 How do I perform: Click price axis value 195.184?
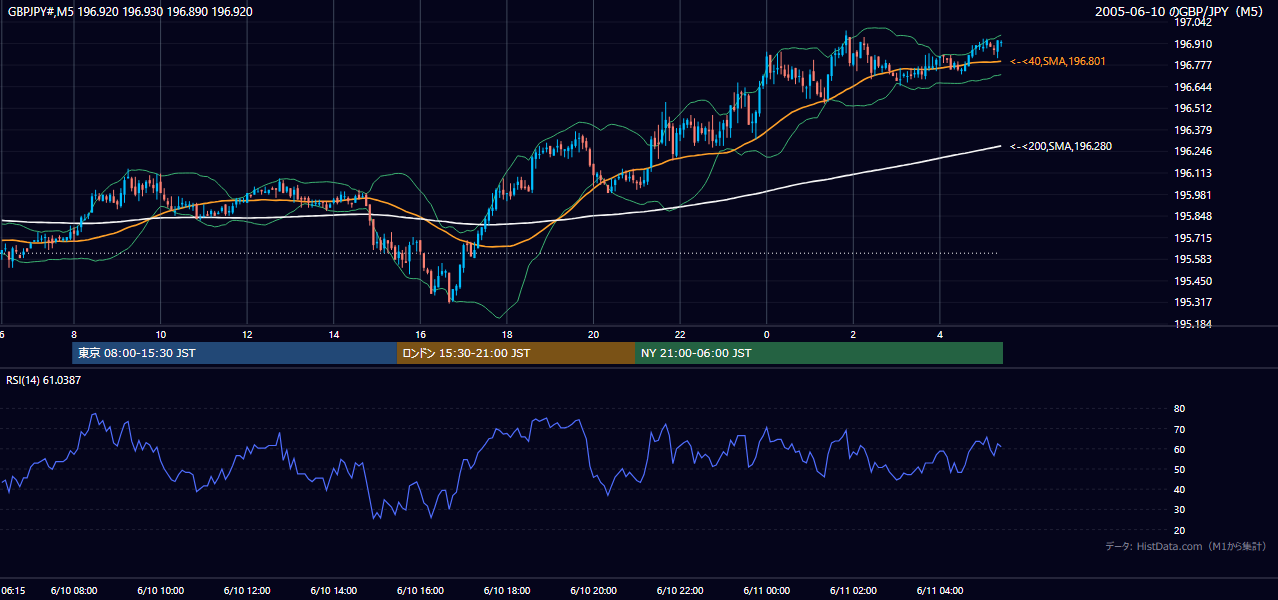click(1193, 324)
